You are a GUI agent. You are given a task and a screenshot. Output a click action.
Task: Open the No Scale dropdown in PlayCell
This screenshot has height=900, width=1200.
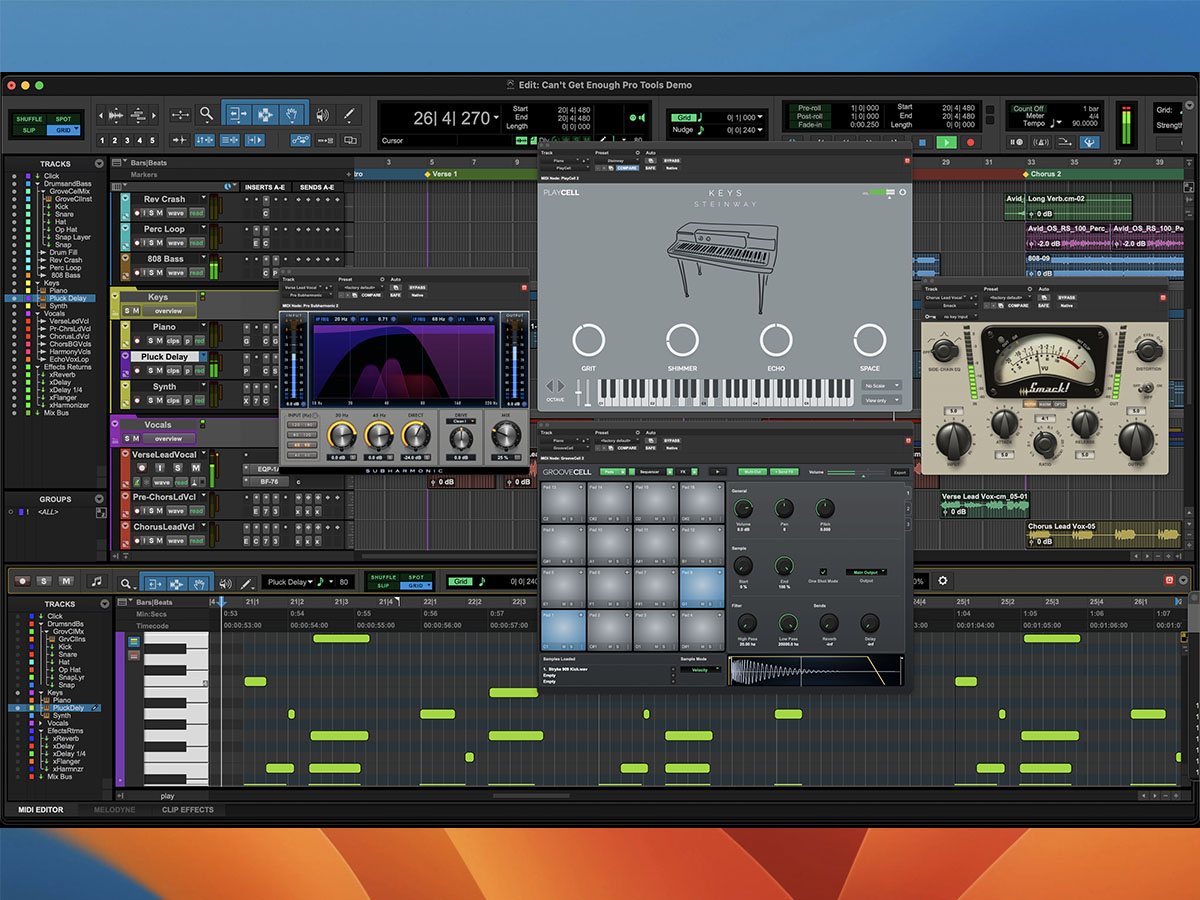click(x=883, y=385)
